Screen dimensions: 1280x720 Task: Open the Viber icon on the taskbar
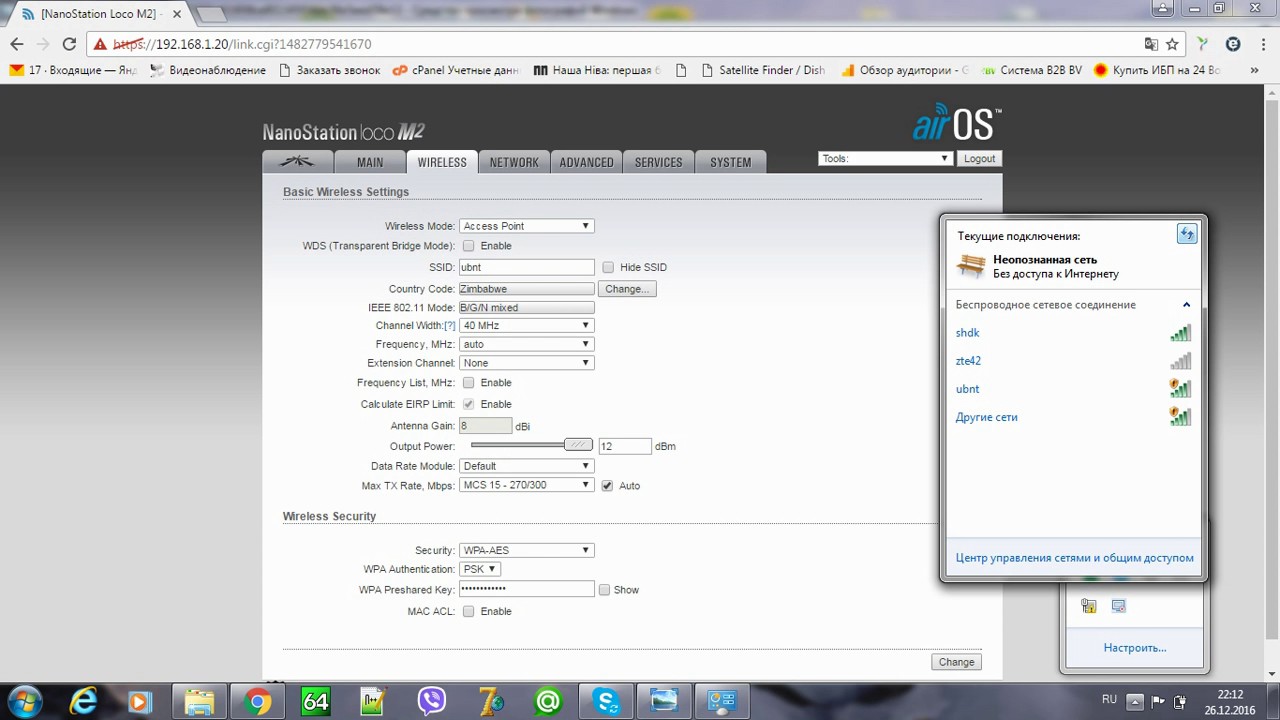point(431,702)
